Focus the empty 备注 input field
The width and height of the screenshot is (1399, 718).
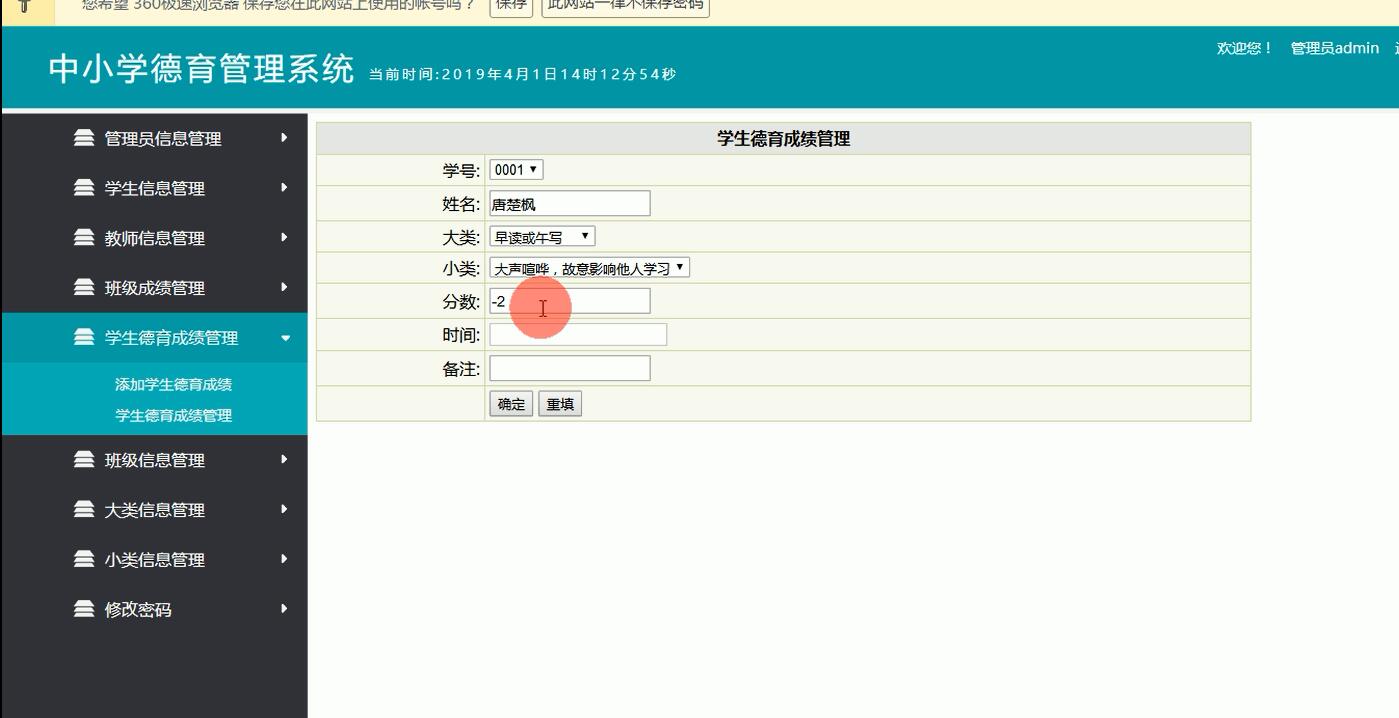570,369
